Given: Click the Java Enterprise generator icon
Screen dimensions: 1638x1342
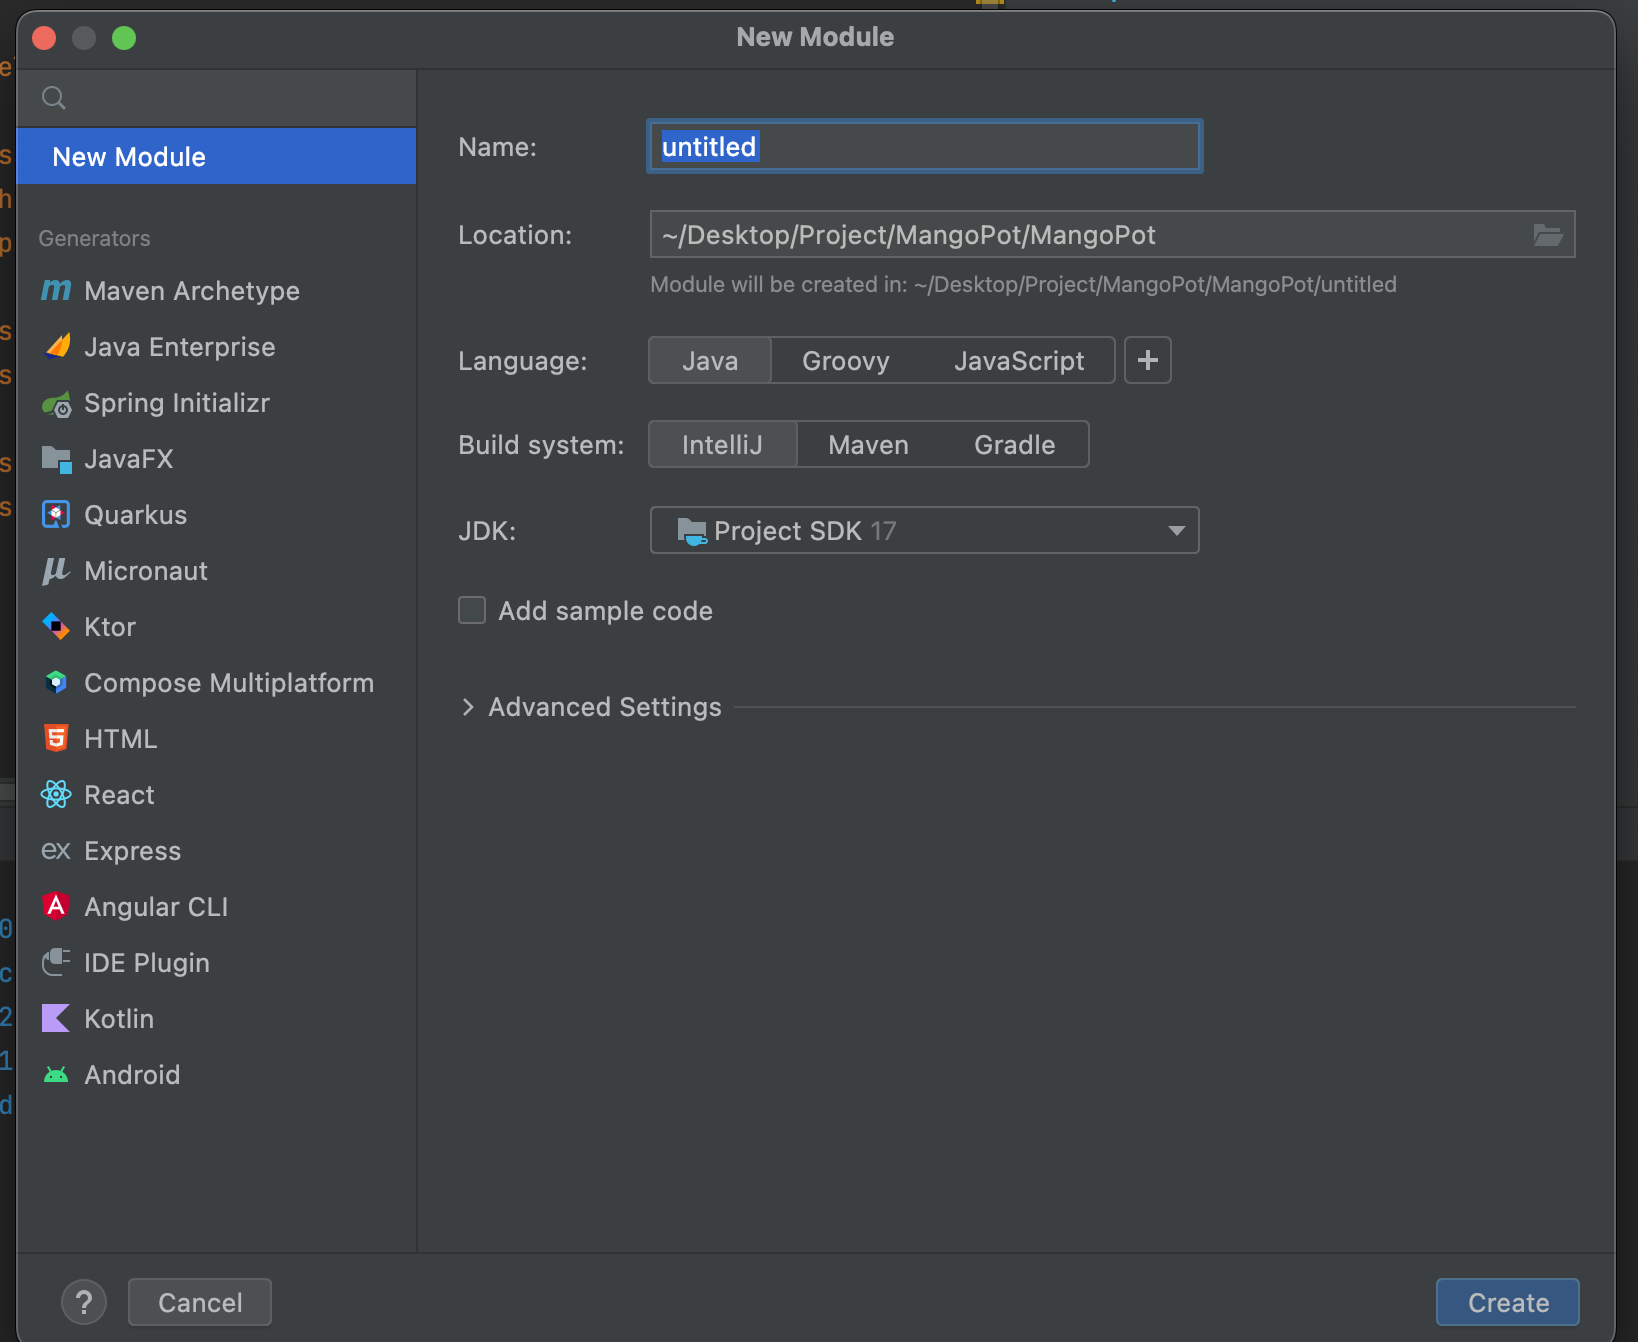Looking at the screenshot, I should pyautogui.click(x=56, y=347).
